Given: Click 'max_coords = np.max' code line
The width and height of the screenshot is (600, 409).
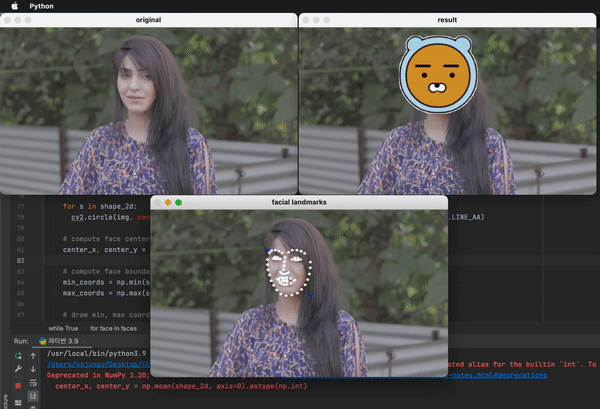Looking at the screenshot, I should click(106, 293).
